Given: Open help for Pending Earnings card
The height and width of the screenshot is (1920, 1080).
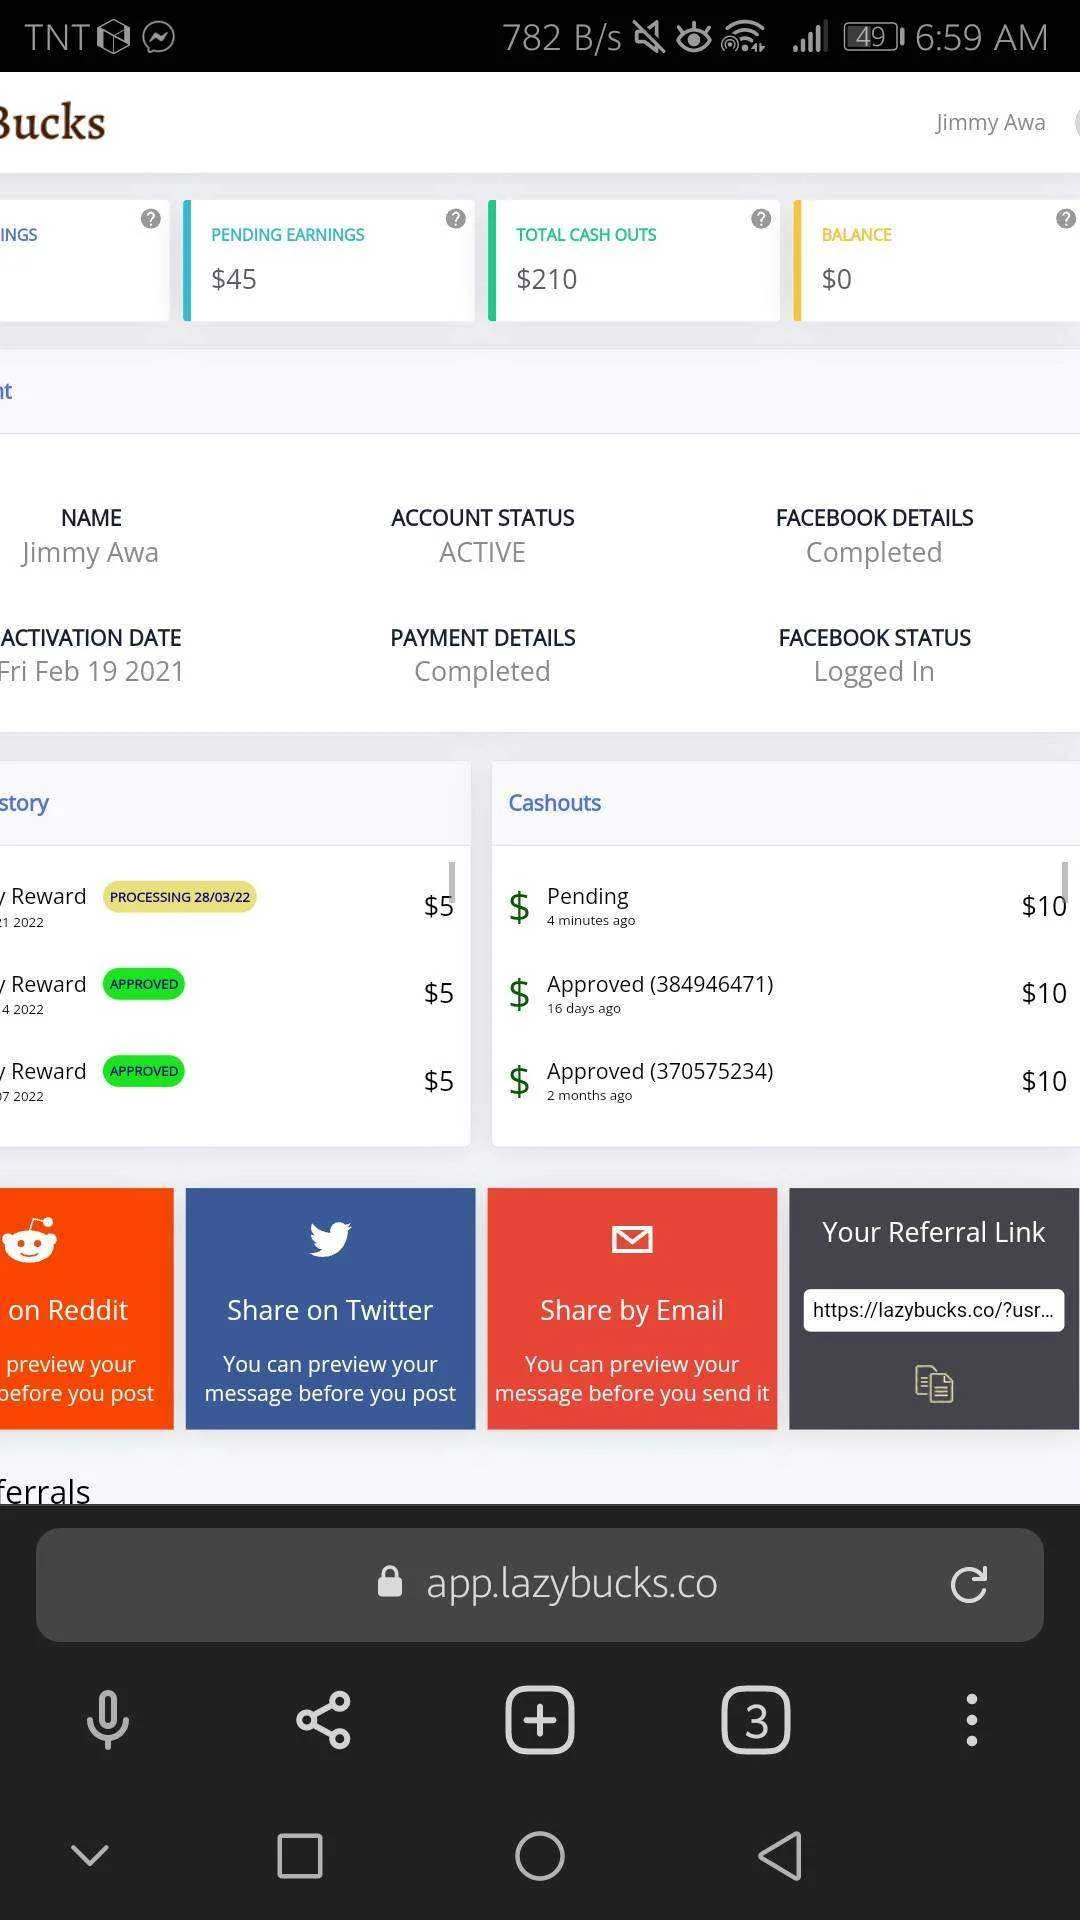Looking at the screenshot, I should (455, 219).
